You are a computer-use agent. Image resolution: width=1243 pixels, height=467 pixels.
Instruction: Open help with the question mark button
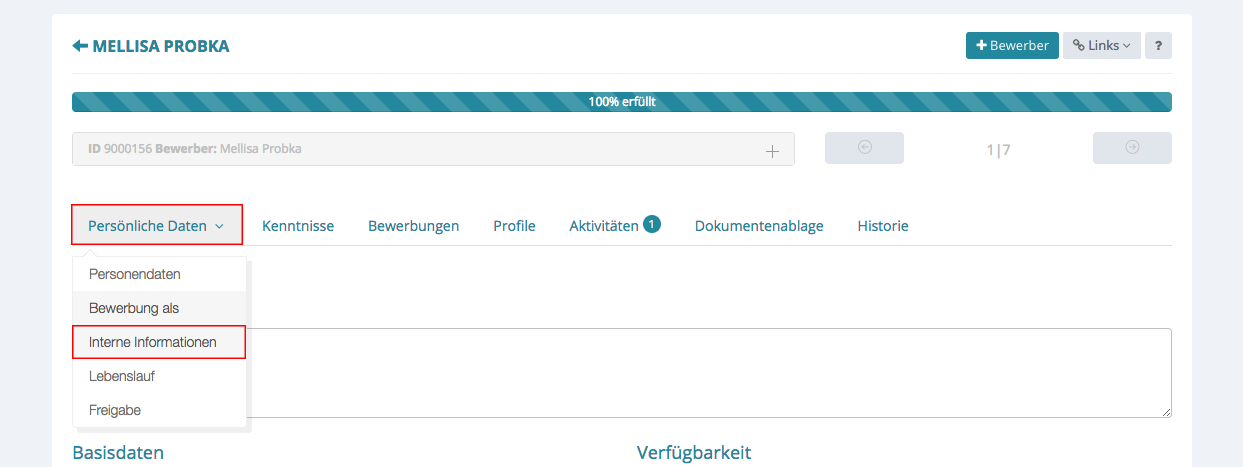coord(1158,46)
